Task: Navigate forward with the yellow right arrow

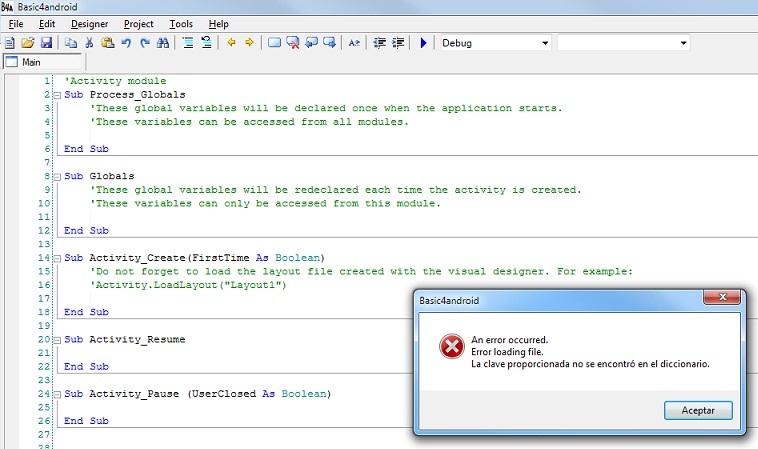Action: coord(249,43)
